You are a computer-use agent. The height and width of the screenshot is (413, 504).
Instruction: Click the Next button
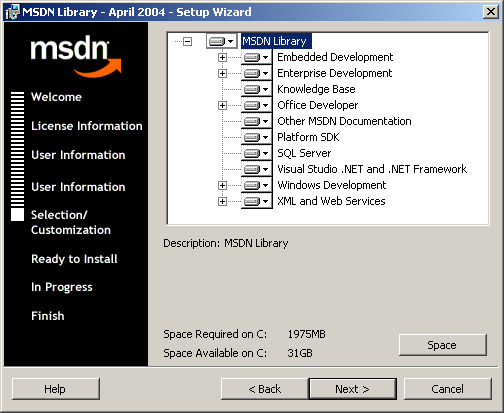pos(353,389)
